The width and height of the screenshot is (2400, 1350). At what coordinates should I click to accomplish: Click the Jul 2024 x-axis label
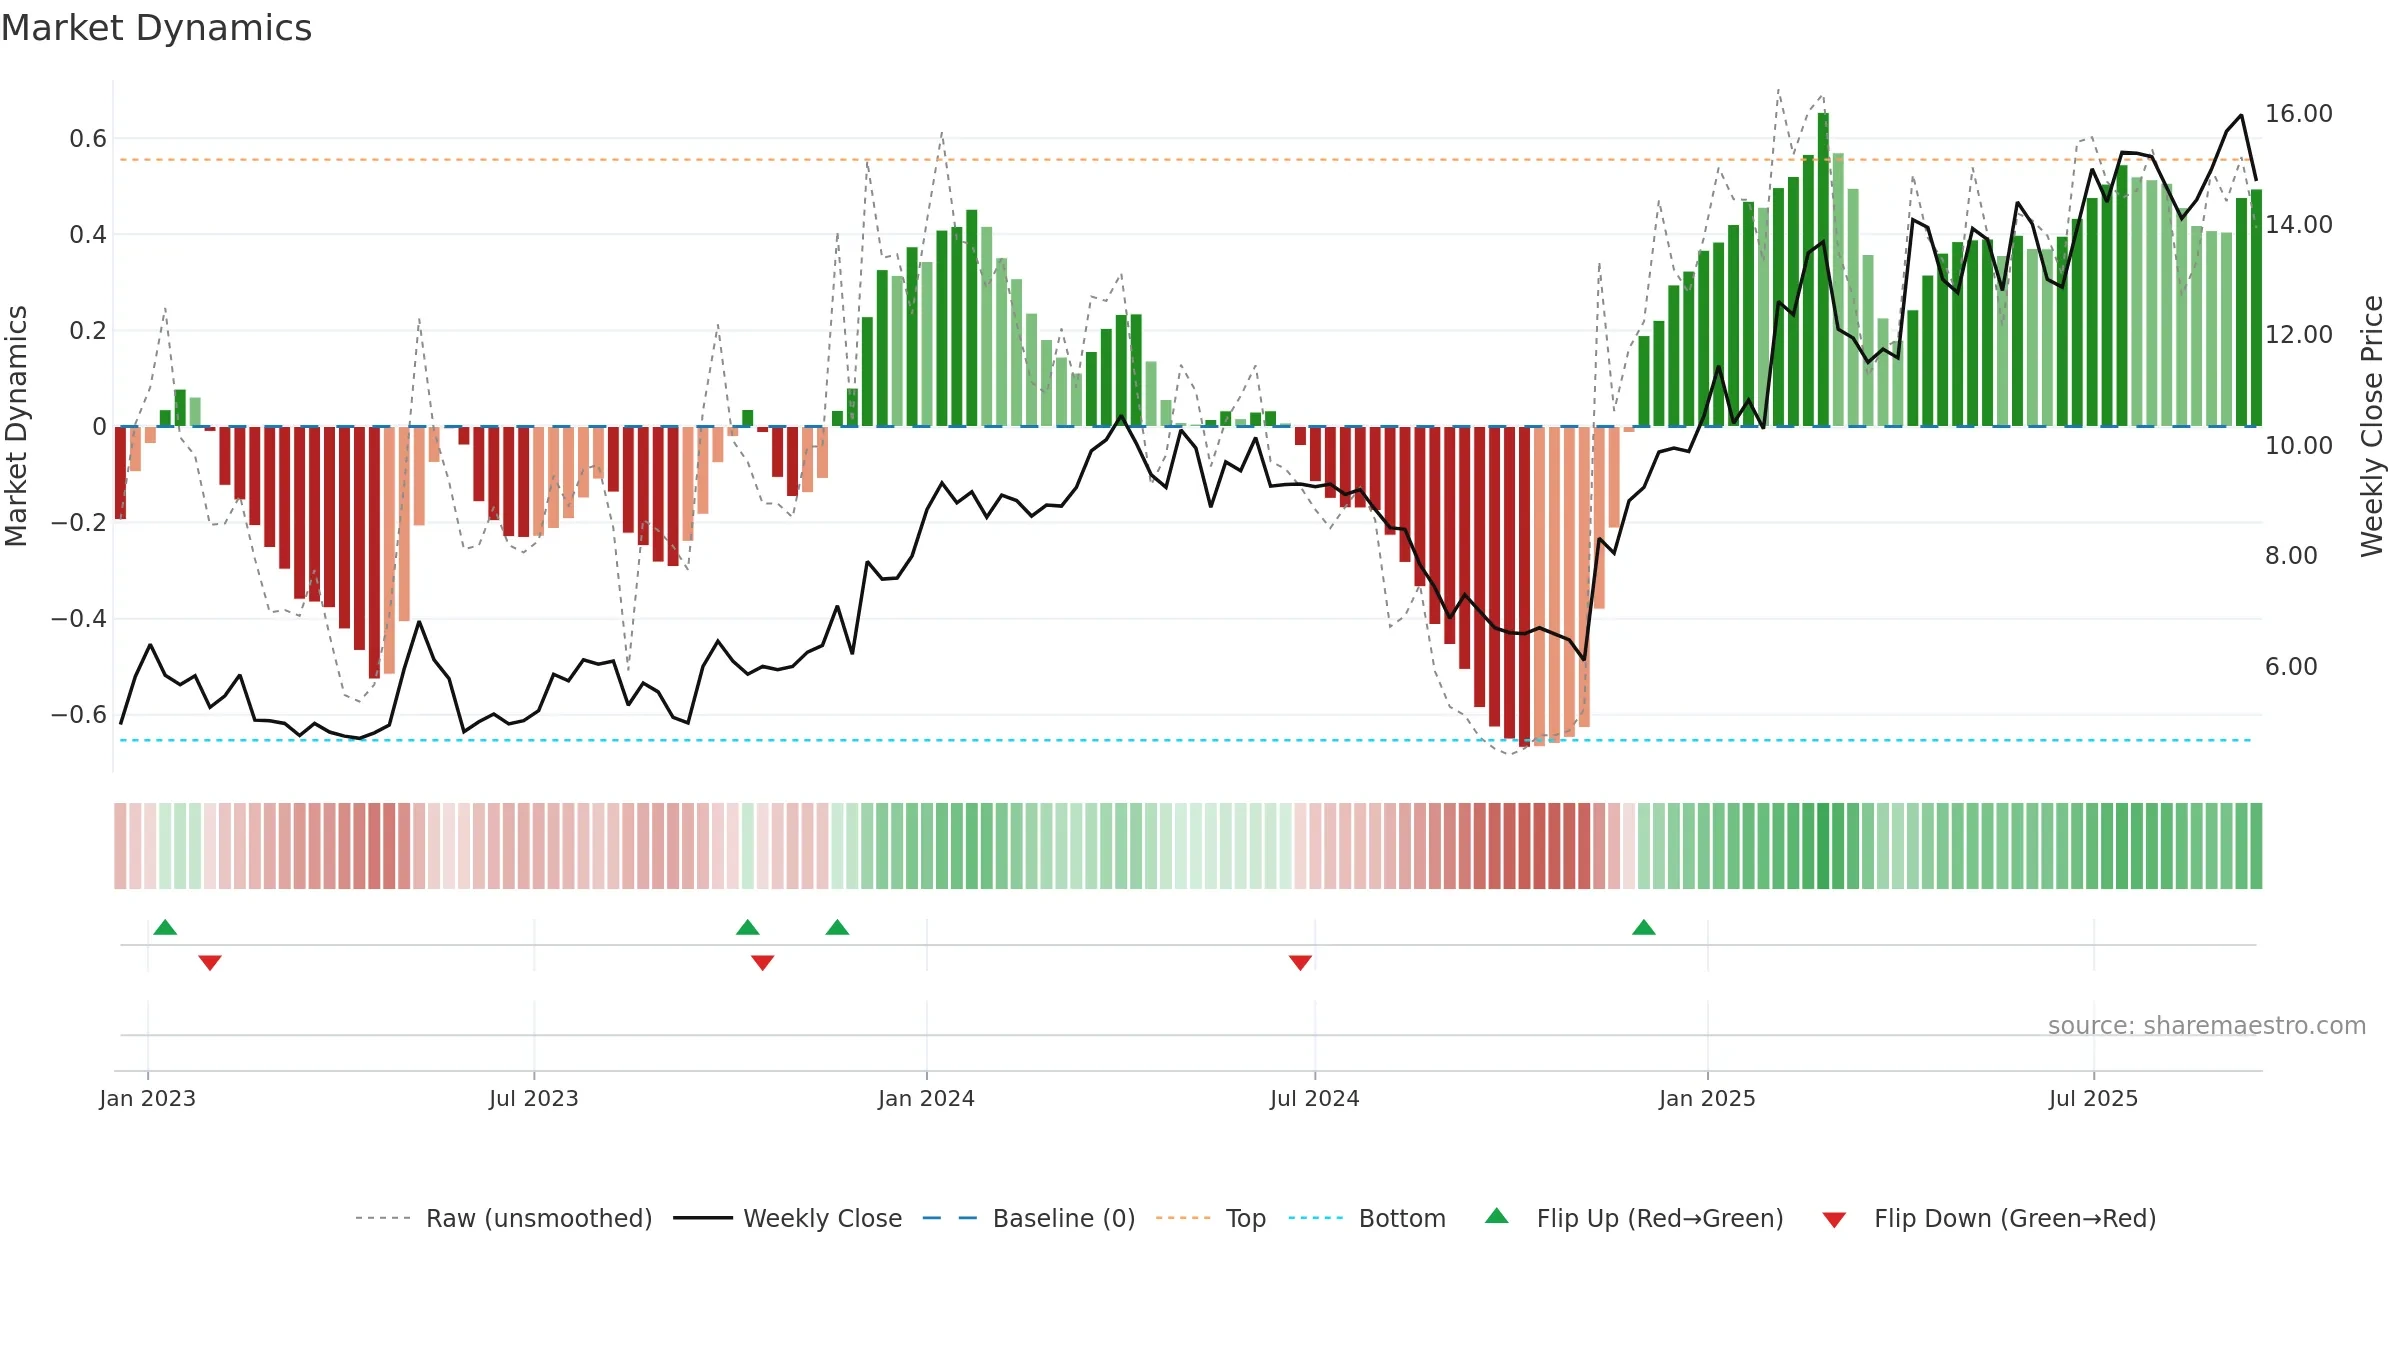pos(1315,1098)
